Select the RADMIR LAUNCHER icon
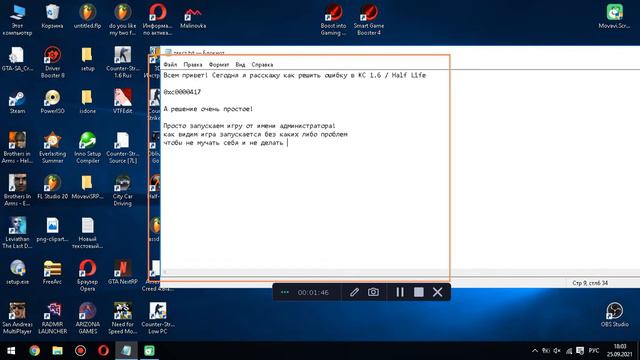The height and width of the screenshot is (360, 640). (52, 318)
